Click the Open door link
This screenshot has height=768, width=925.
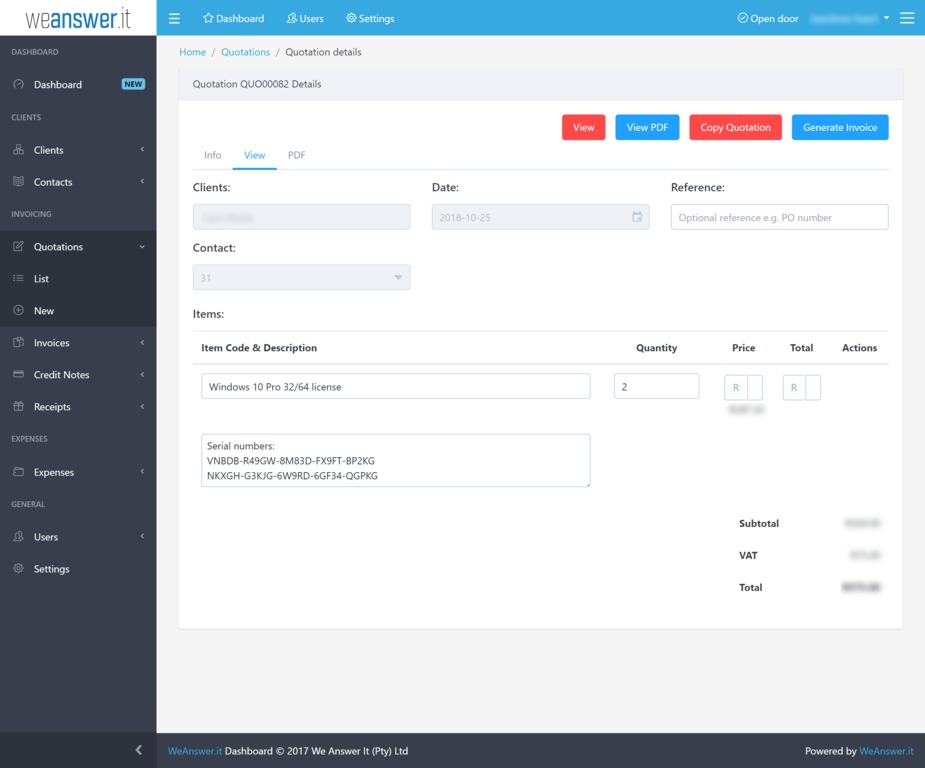[767, 18]
